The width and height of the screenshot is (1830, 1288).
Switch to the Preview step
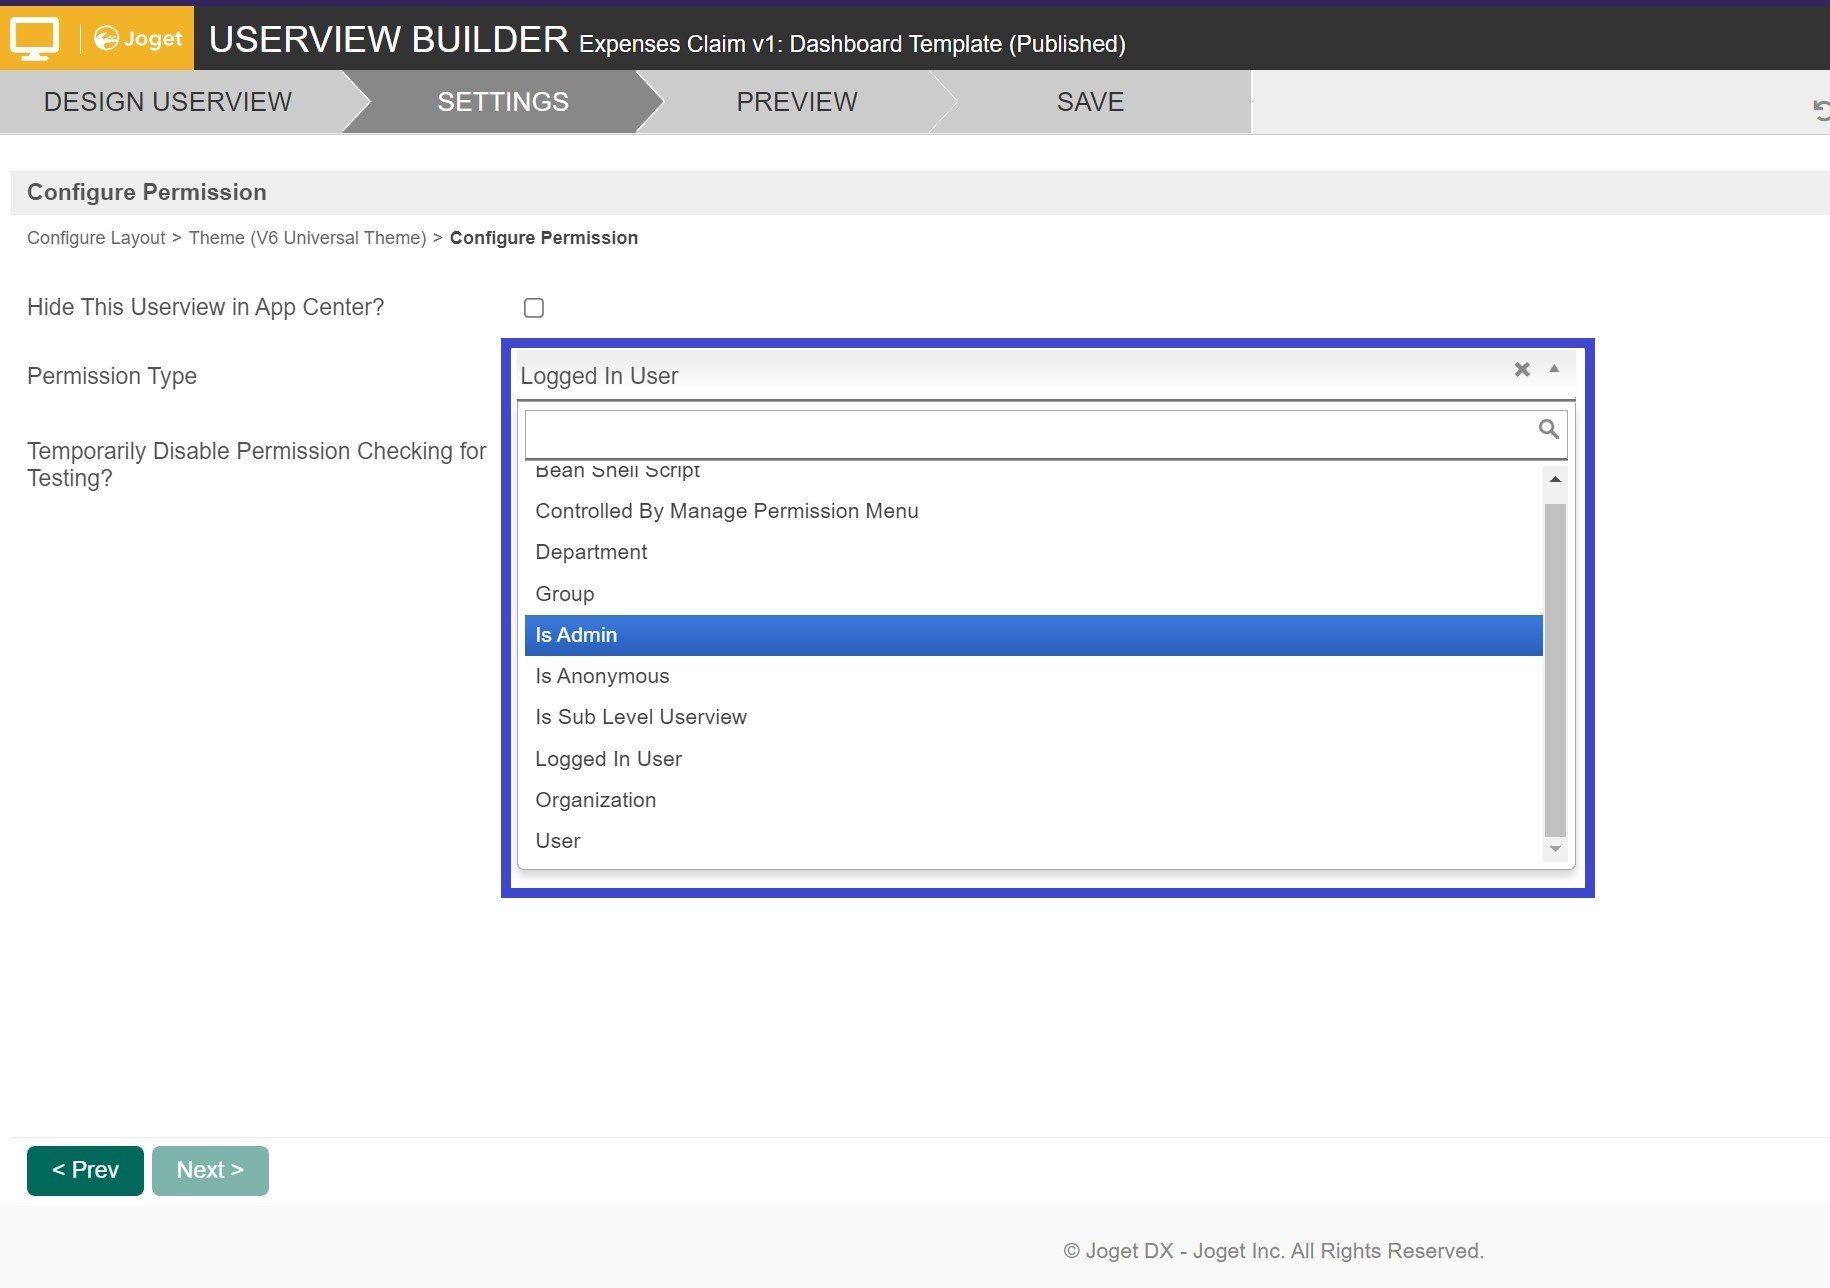point(796,102)
